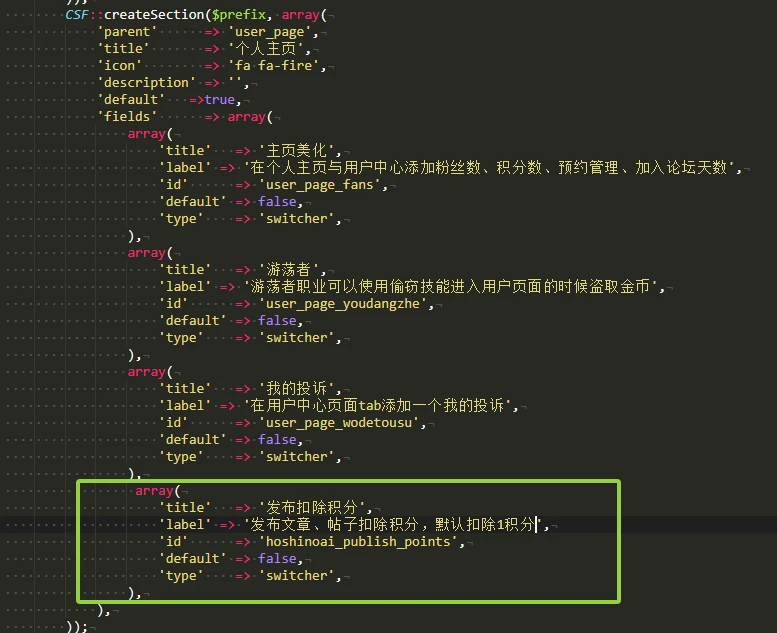Click the 'user_page_fans' id string
Viewport: 777px width, 633px height.
[x=321, y=184]
